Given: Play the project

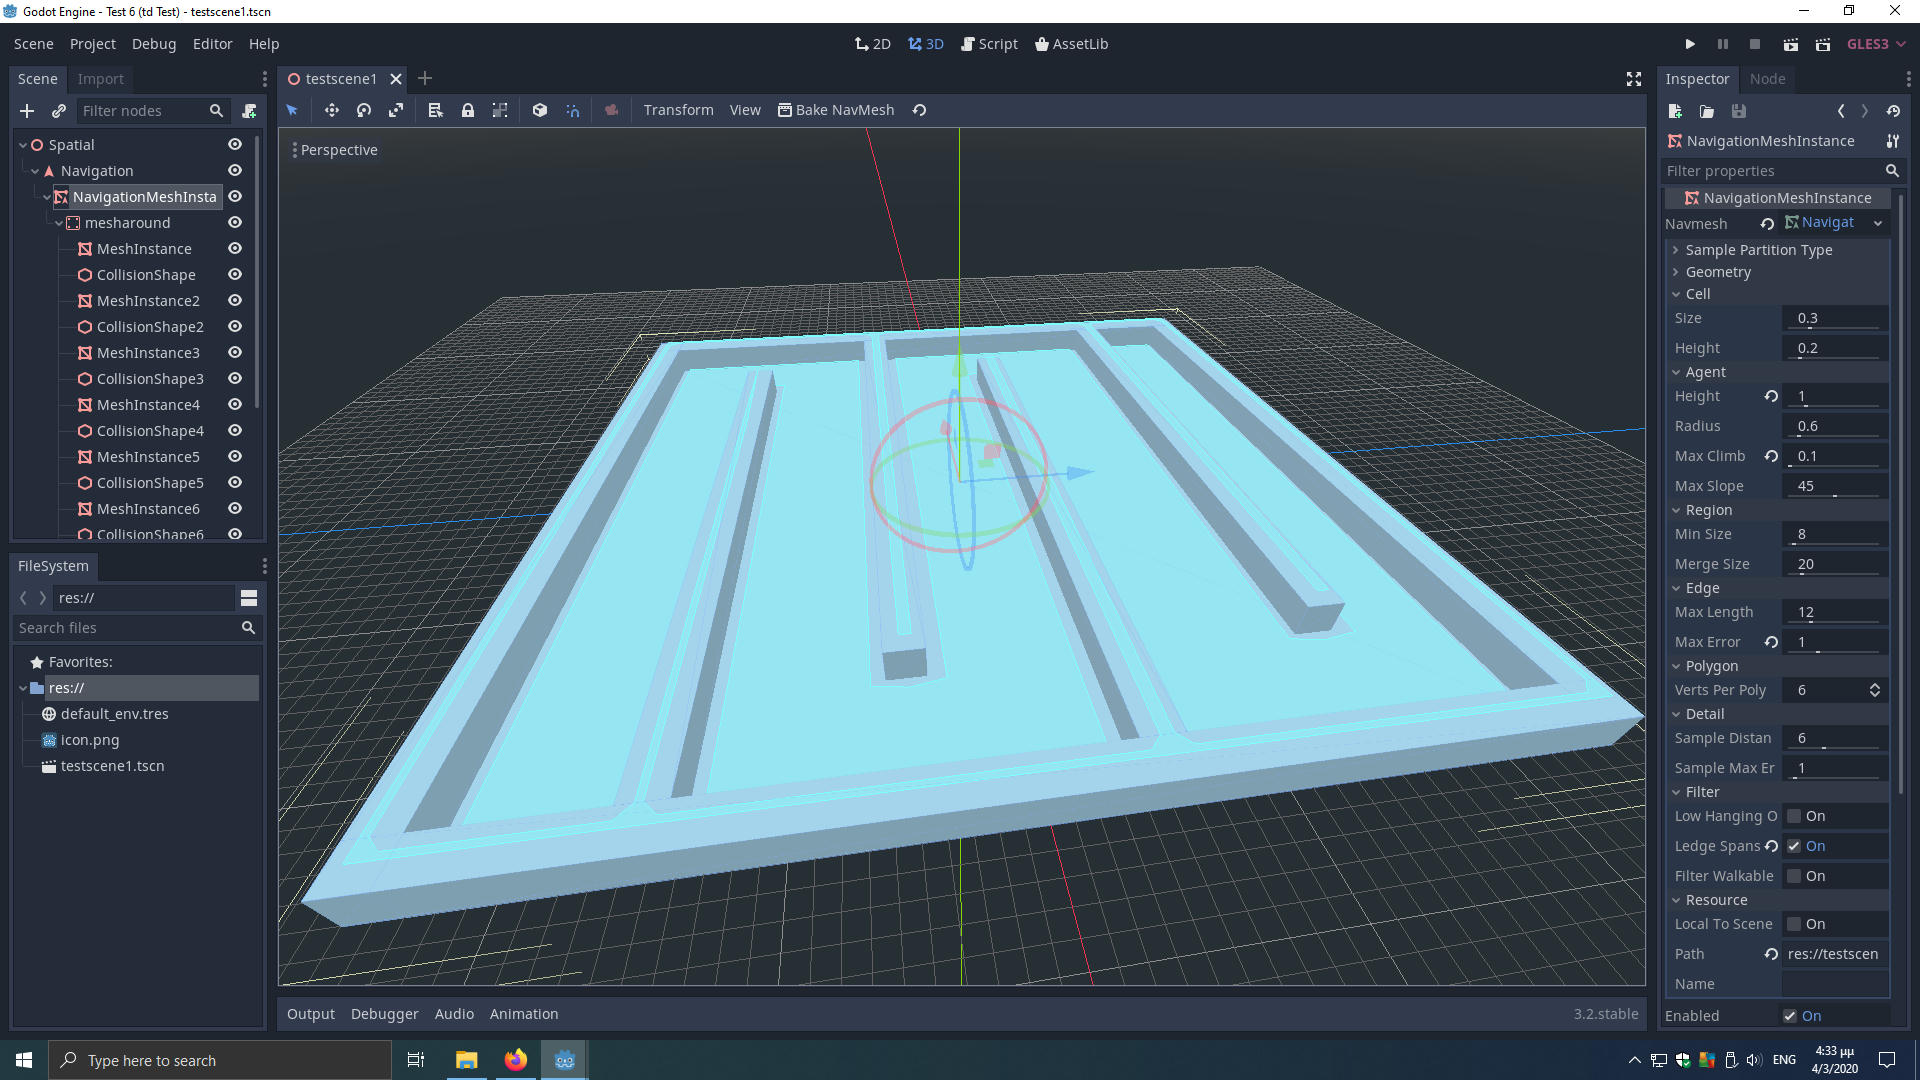Looking at the screenshot, I should pos(1690,44).
